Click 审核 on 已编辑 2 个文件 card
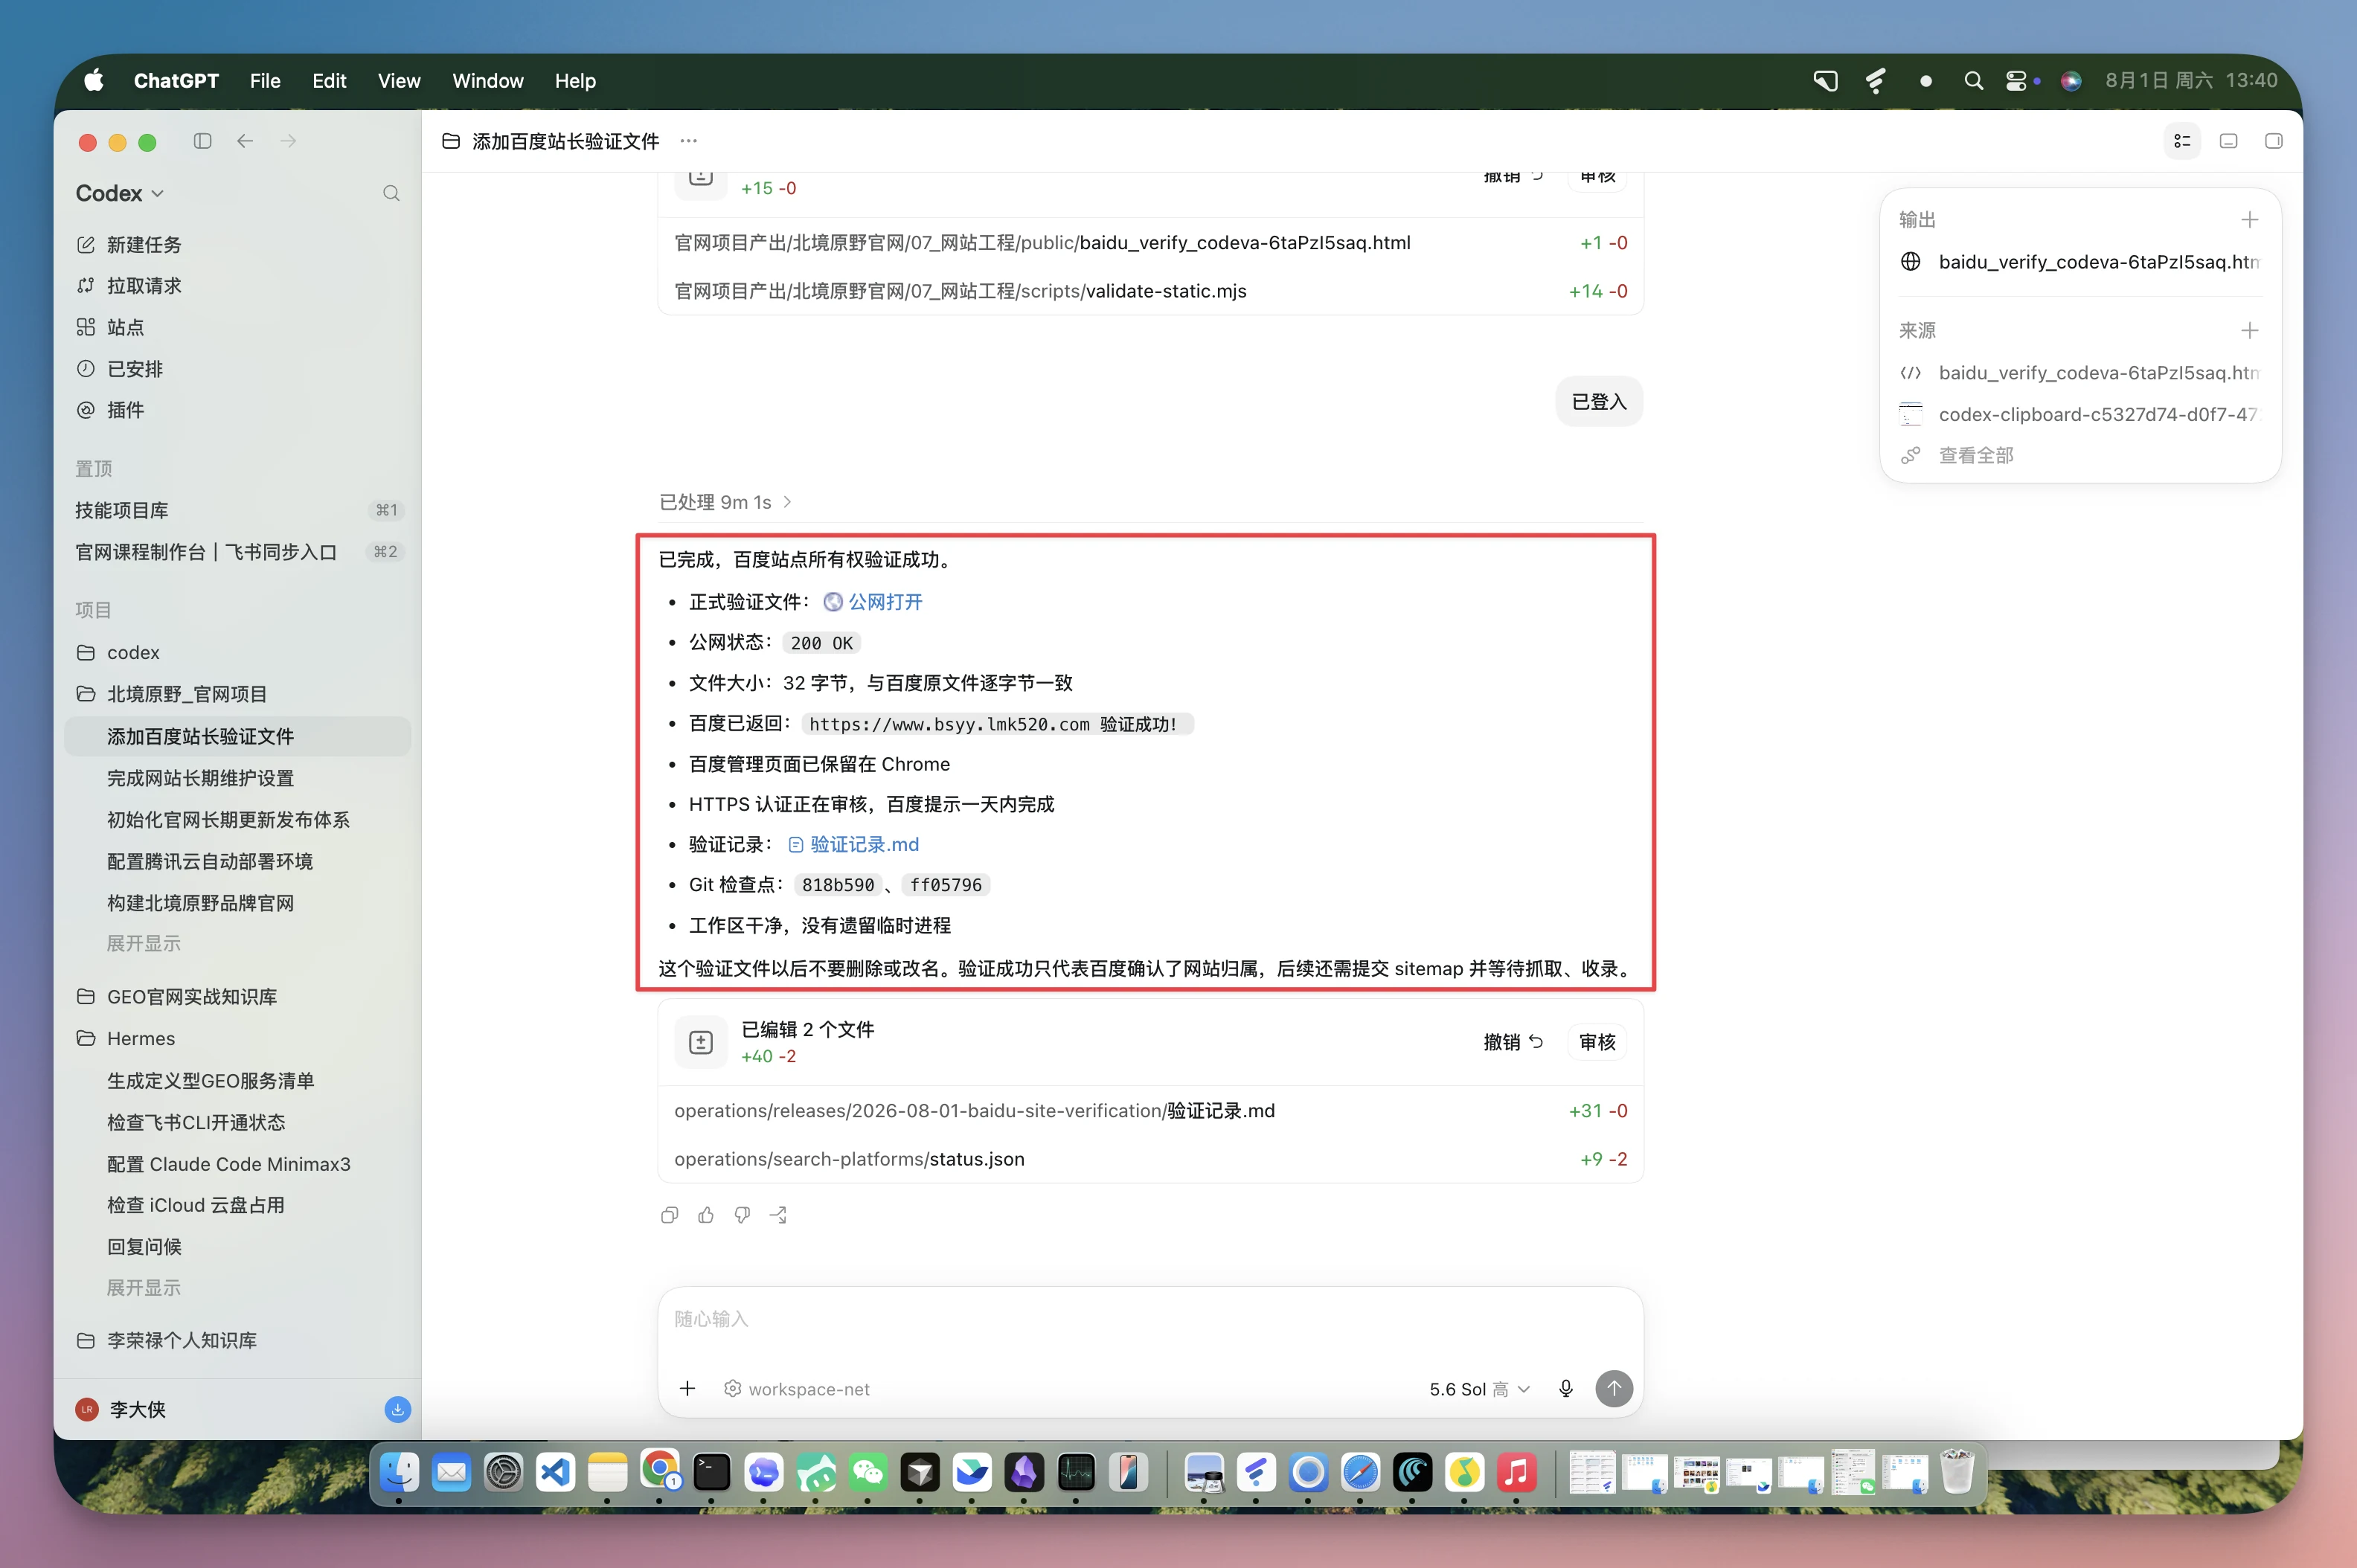Image resolution: width=2357 pixels, height=1568 pixels. click(1597, 1042)
